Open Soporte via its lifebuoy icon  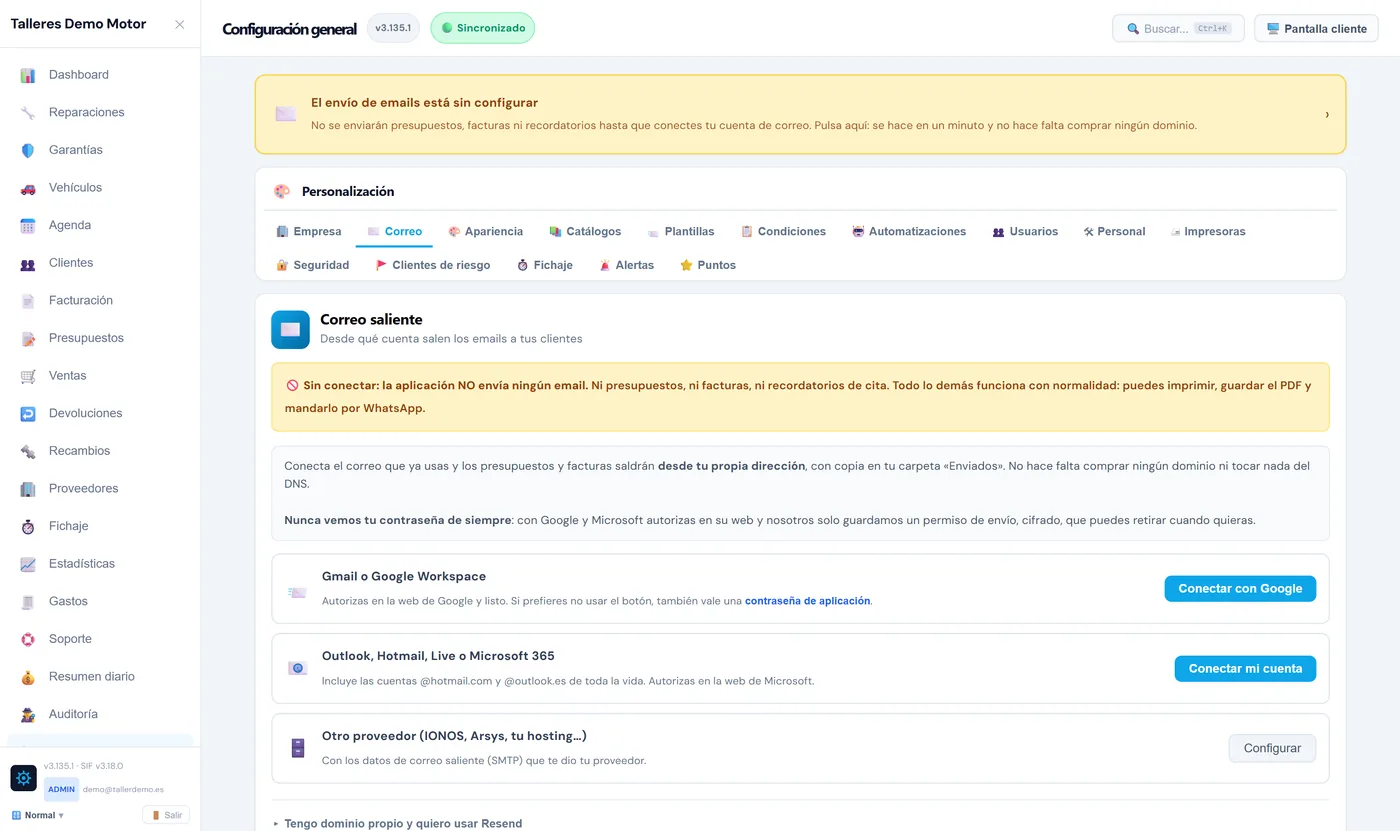[x=28, y=639]
